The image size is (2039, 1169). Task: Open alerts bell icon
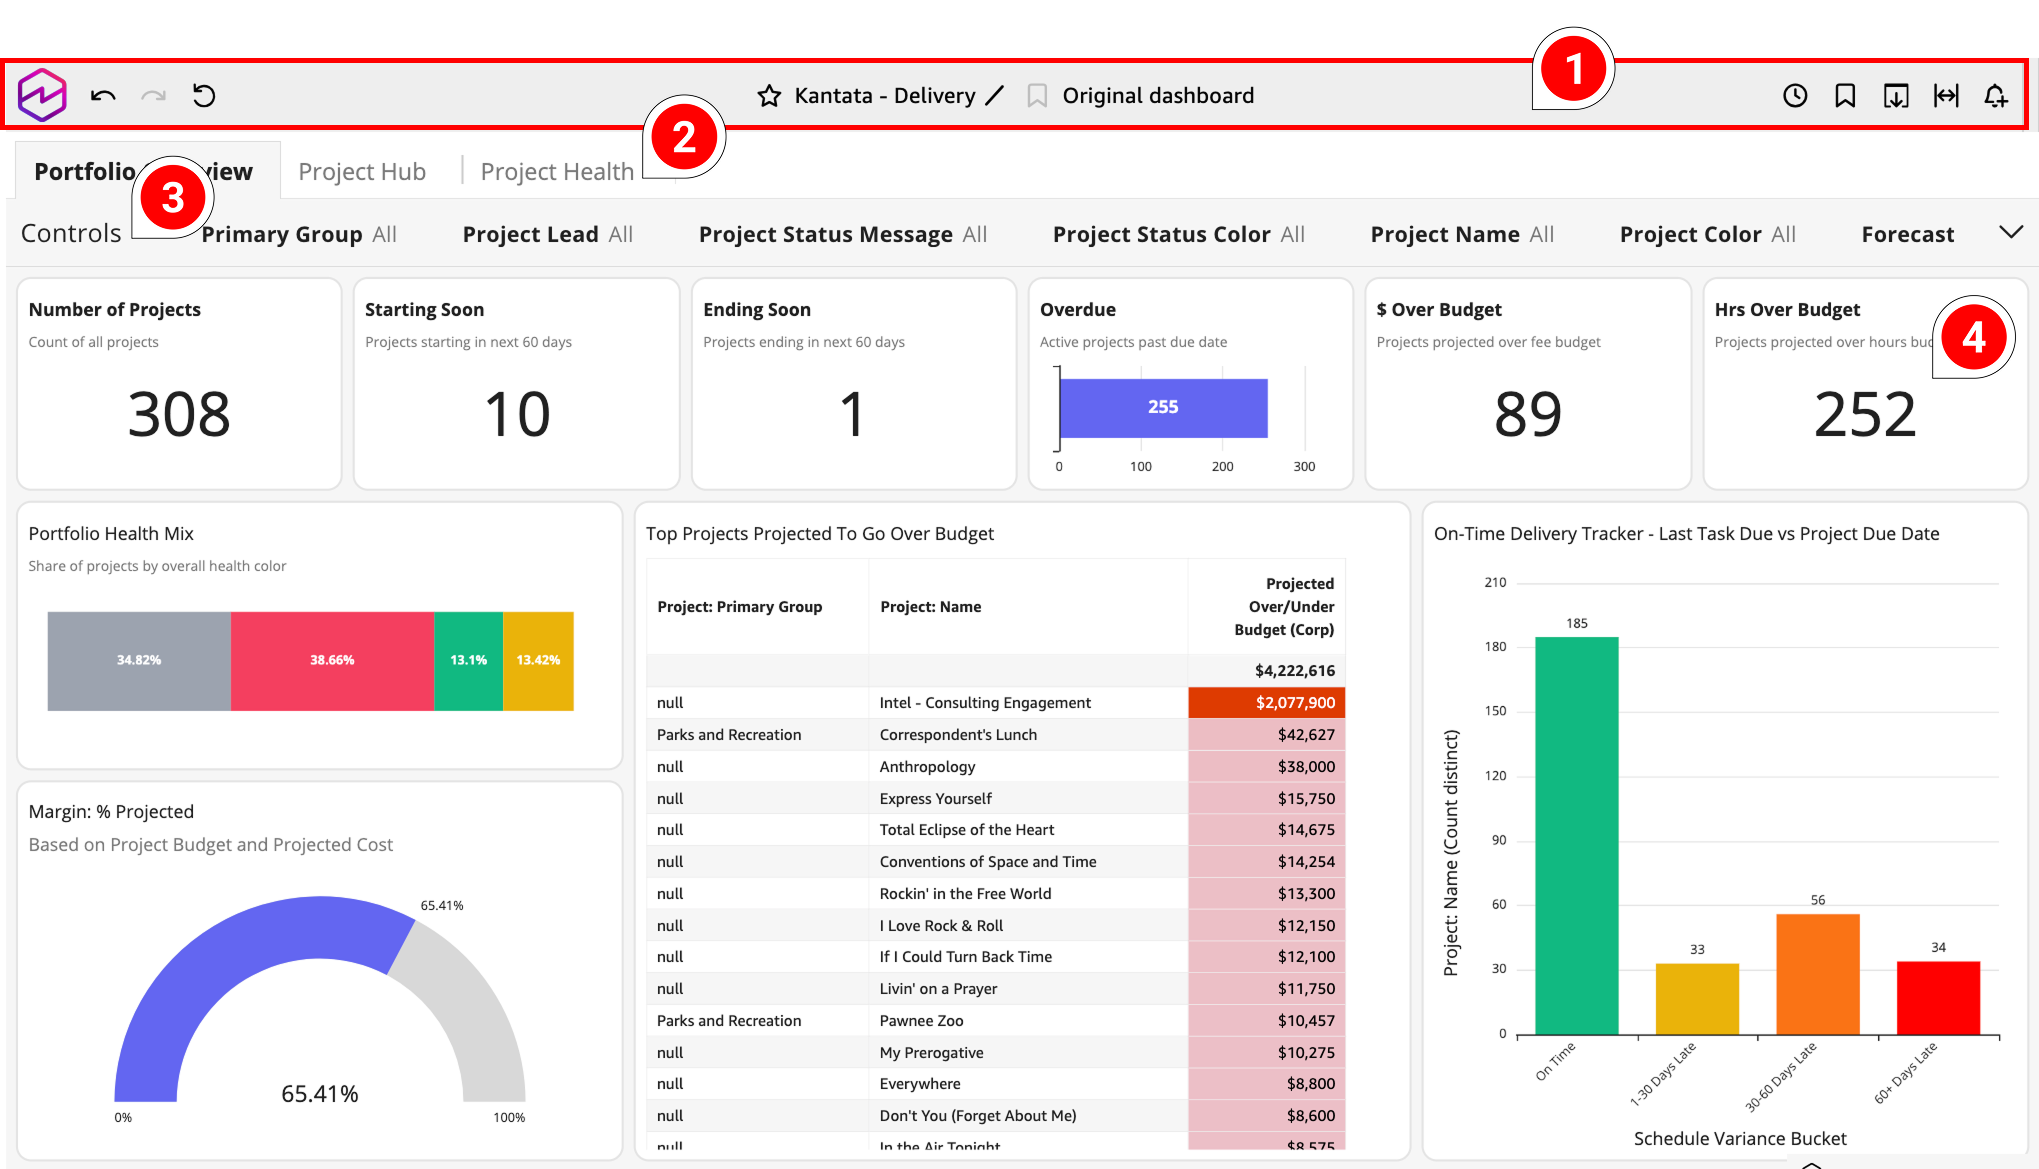coord(1996,95)
